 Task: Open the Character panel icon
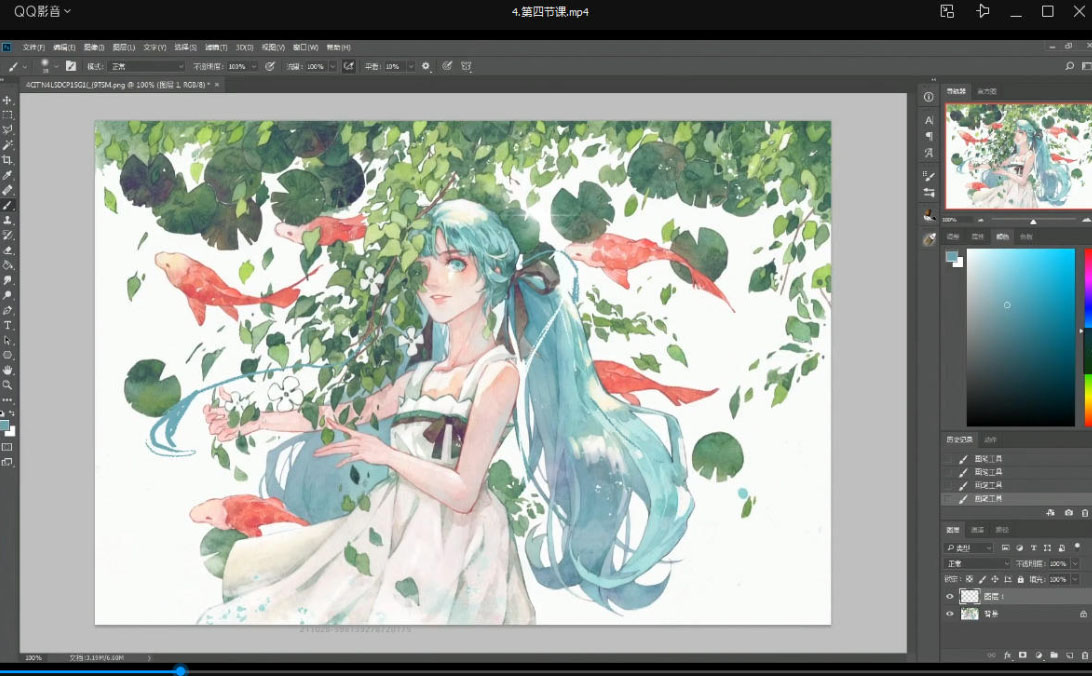[x=928, y=120]
